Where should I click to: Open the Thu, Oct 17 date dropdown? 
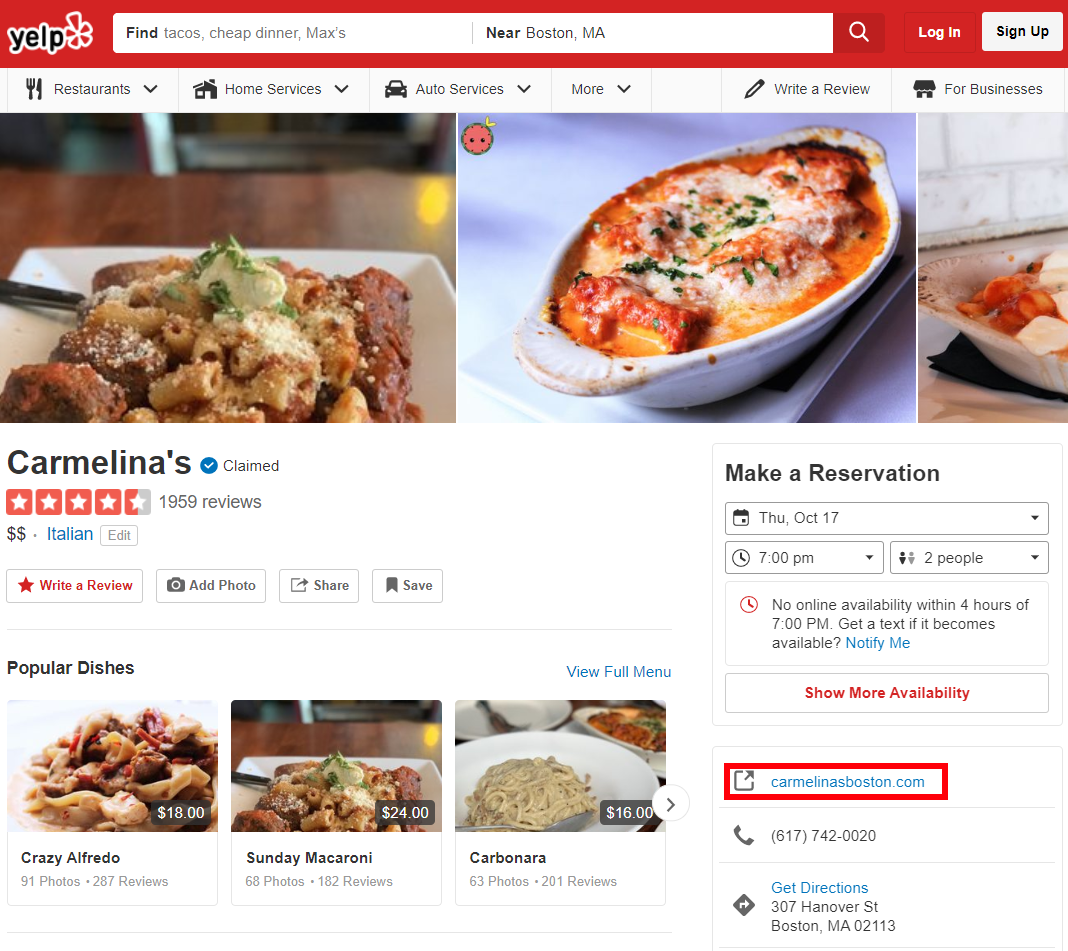point(886,518)
